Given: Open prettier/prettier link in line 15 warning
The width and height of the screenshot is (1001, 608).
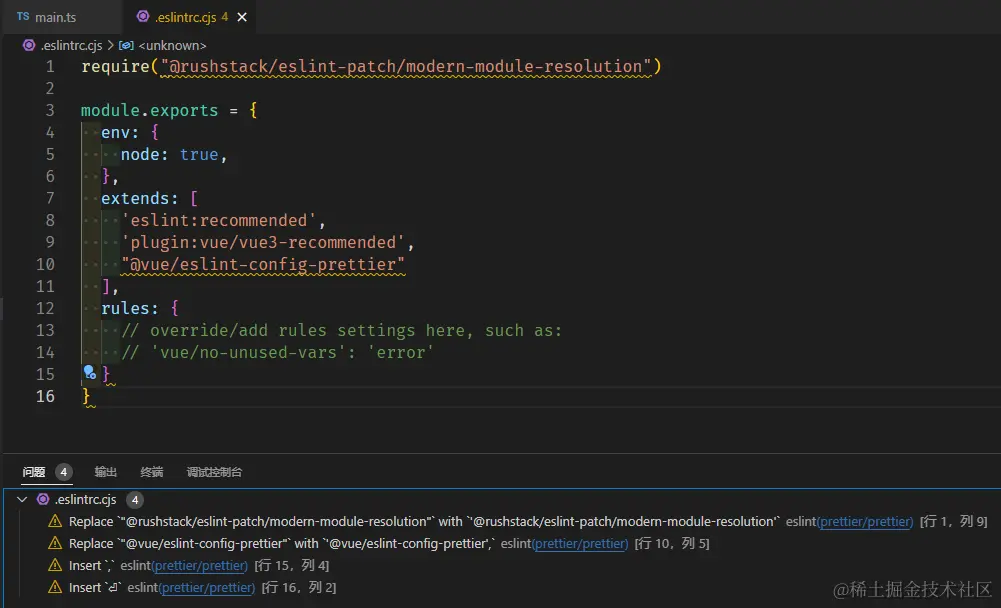Looking at the screenshot, I should pos(200,565).
